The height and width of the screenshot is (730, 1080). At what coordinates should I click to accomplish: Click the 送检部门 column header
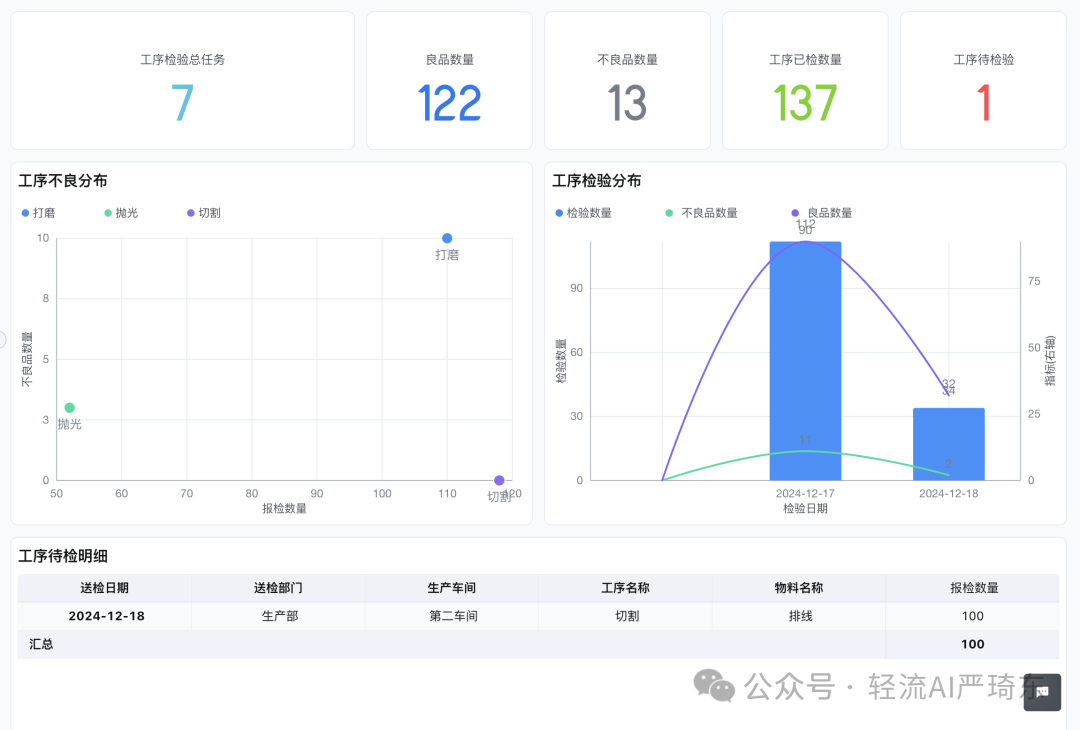tap(278, 587)
